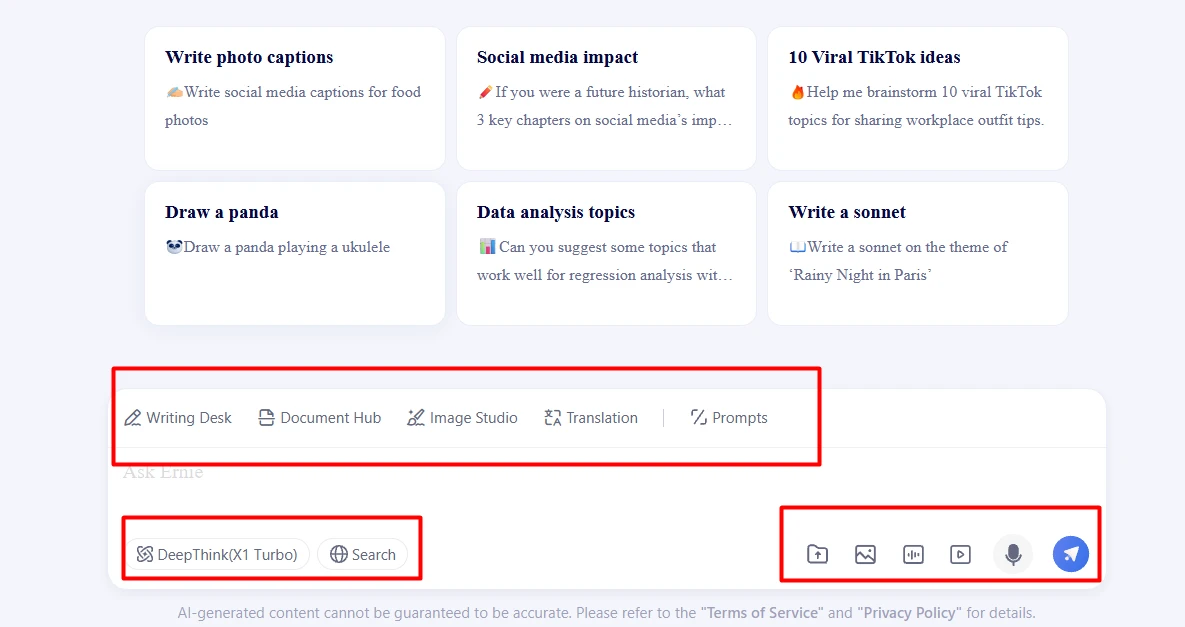Click the audio waveform upload icon
The height and width of the screenshot is (627, 1185).
(913, 554)
